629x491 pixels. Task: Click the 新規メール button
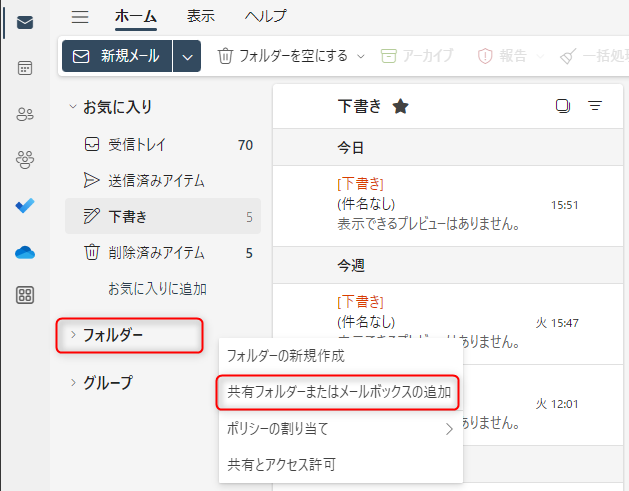117,57
